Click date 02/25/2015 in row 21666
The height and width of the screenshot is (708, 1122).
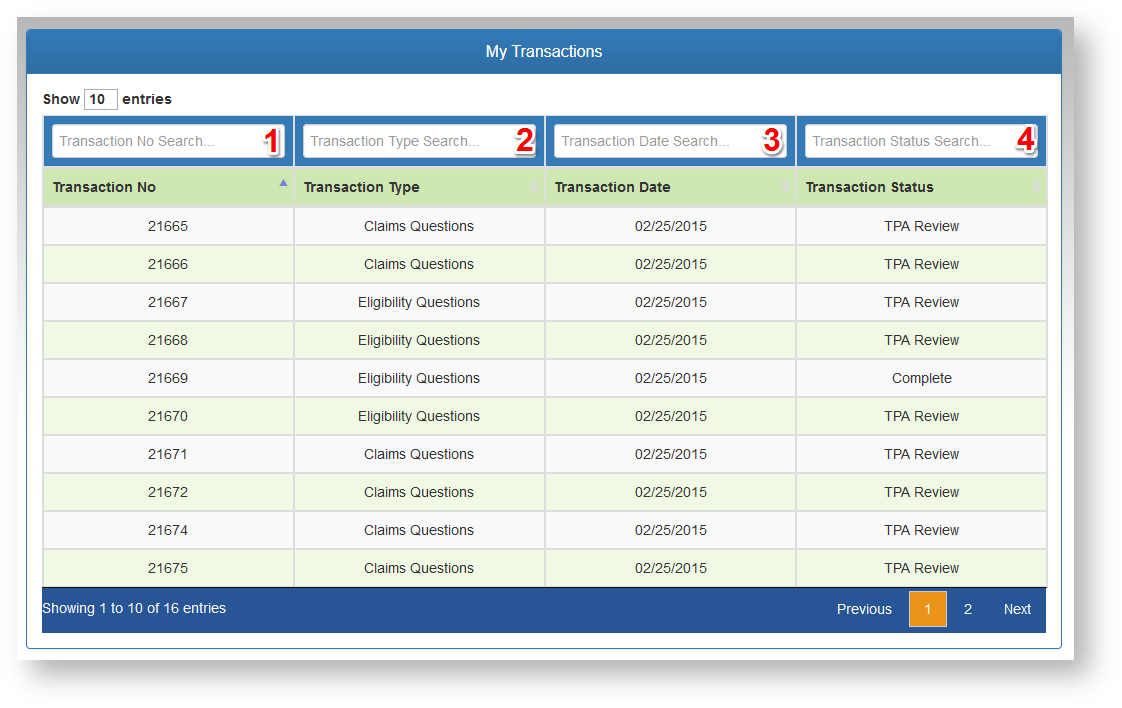click(x=670, y=264)
